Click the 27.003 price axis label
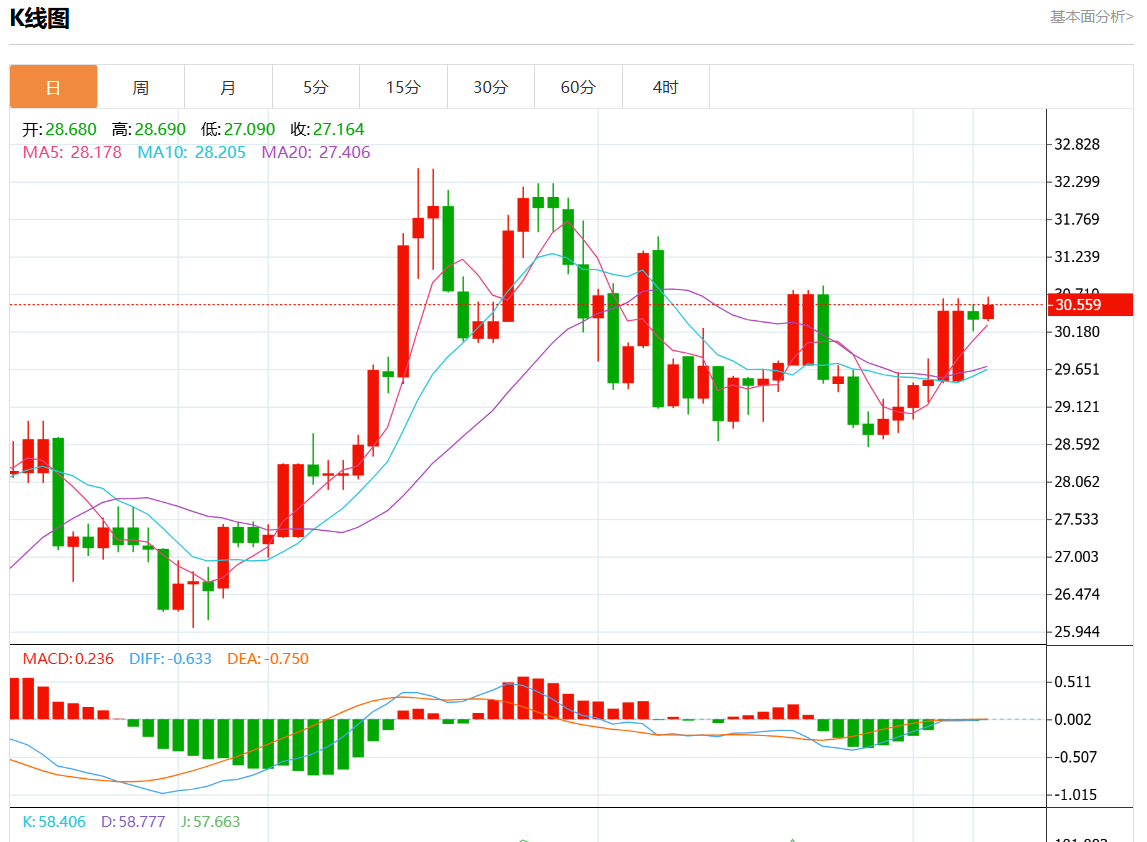Screen dimensions: 1147x842 pyautogui.click(x=1077, y=557)
